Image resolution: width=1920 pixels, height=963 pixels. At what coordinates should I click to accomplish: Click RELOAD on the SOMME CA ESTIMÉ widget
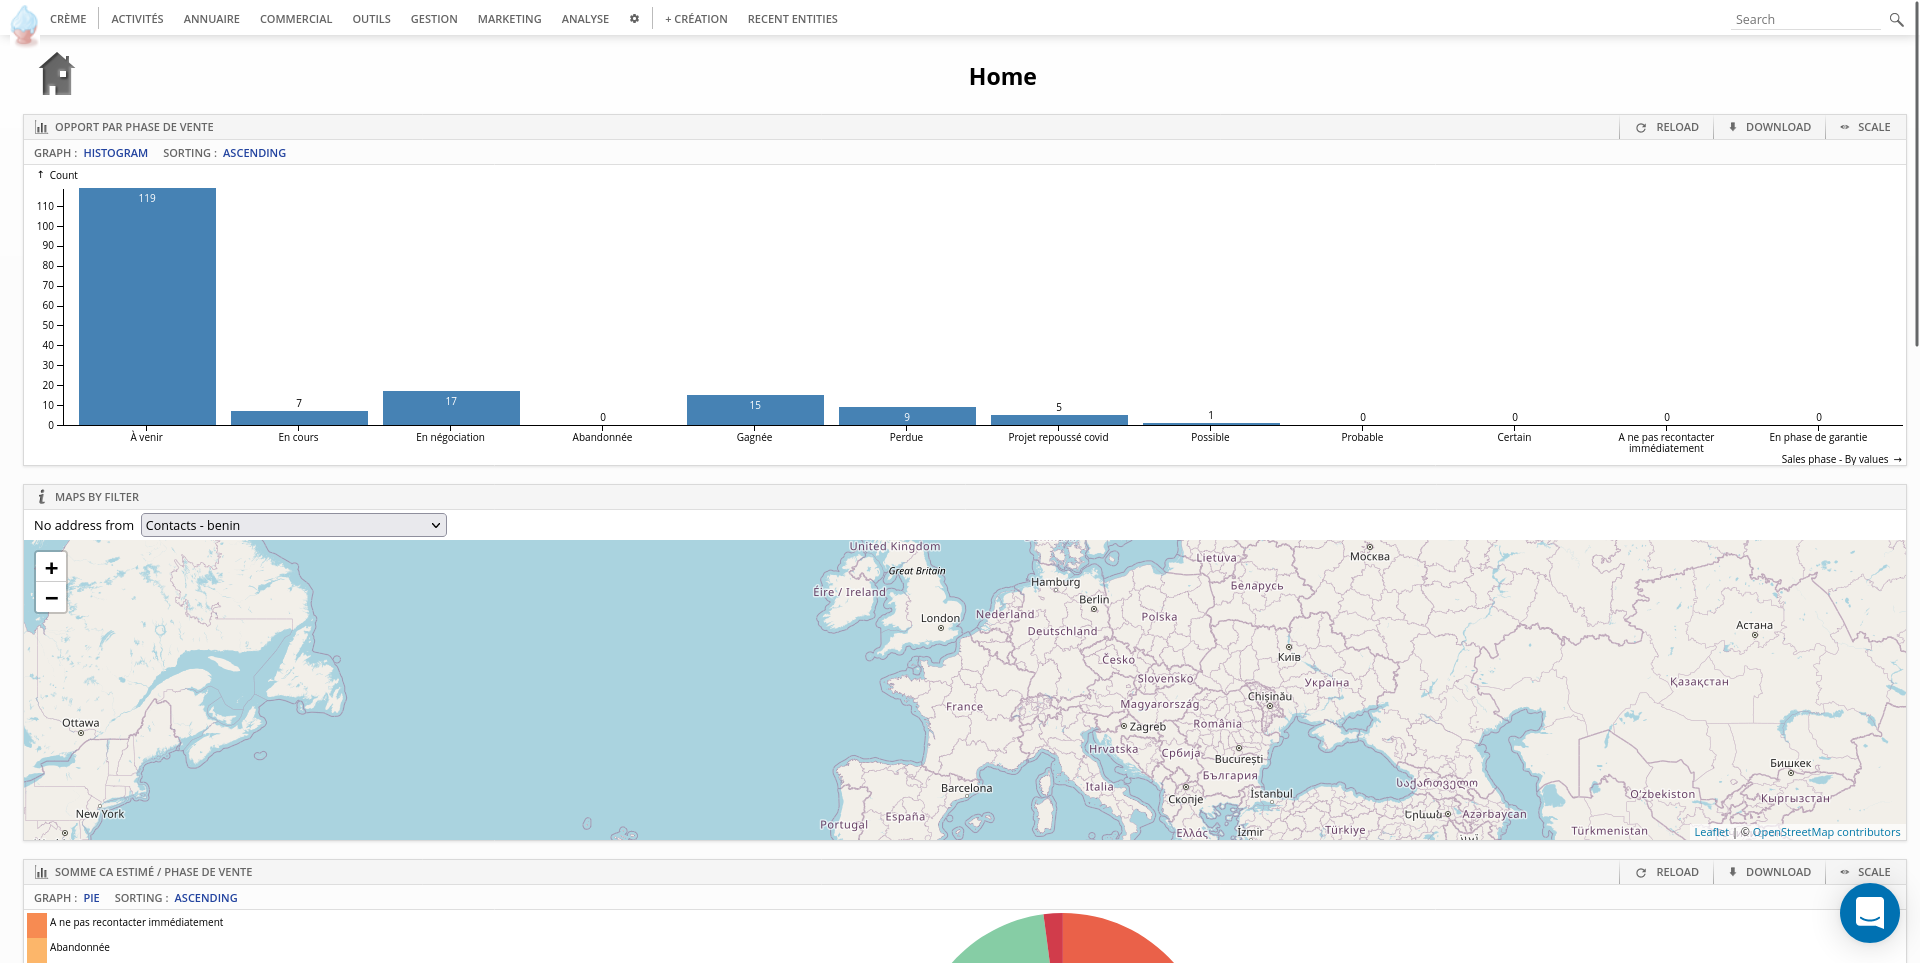pyautogui.click(x=1667, y=872)
